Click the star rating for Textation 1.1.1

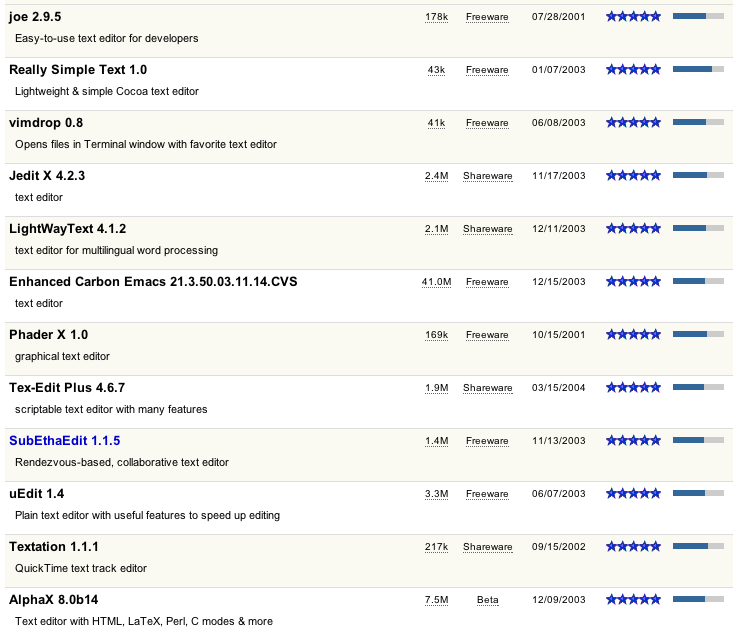(633, 547)
